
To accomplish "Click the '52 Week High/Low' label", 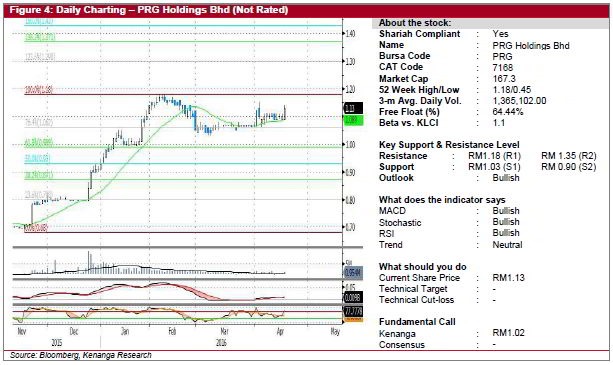I will [419, 90].
